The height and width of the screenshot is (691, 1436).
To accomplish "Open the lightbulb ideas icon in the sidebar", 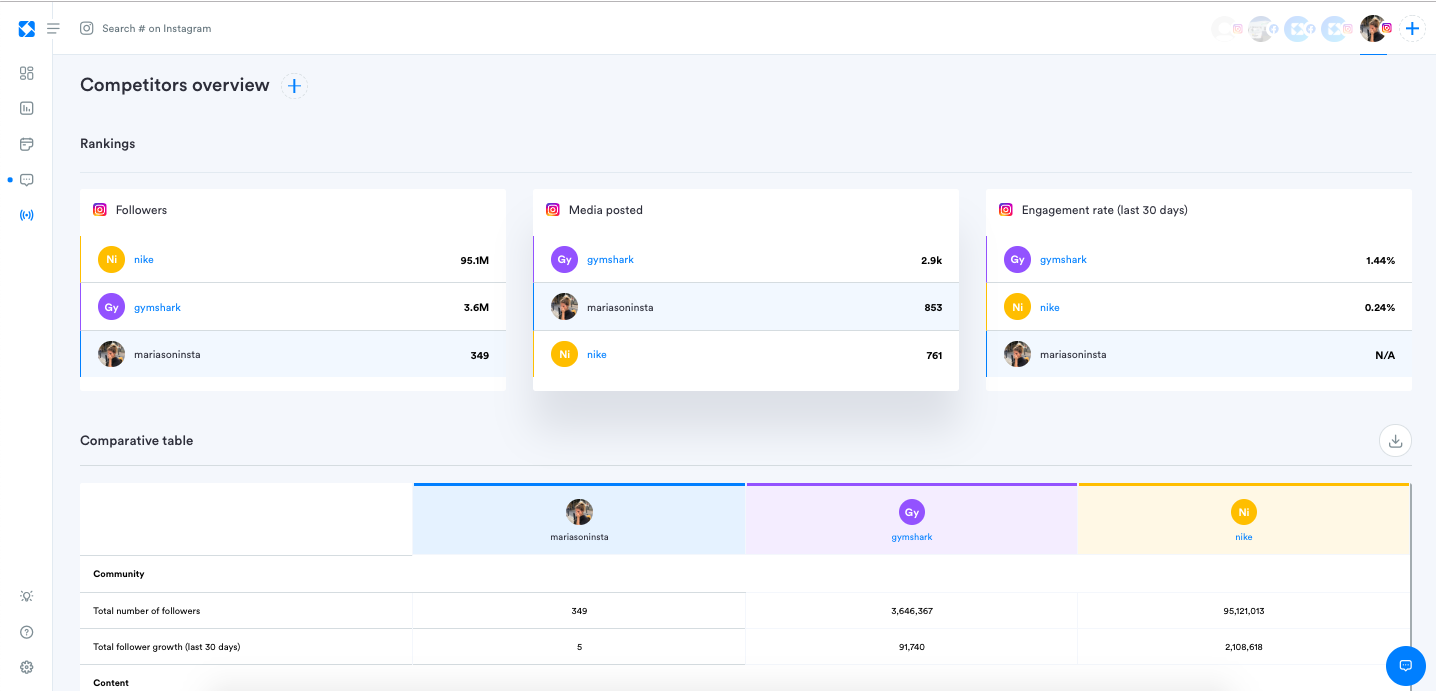I will click(x=27, y=596).
